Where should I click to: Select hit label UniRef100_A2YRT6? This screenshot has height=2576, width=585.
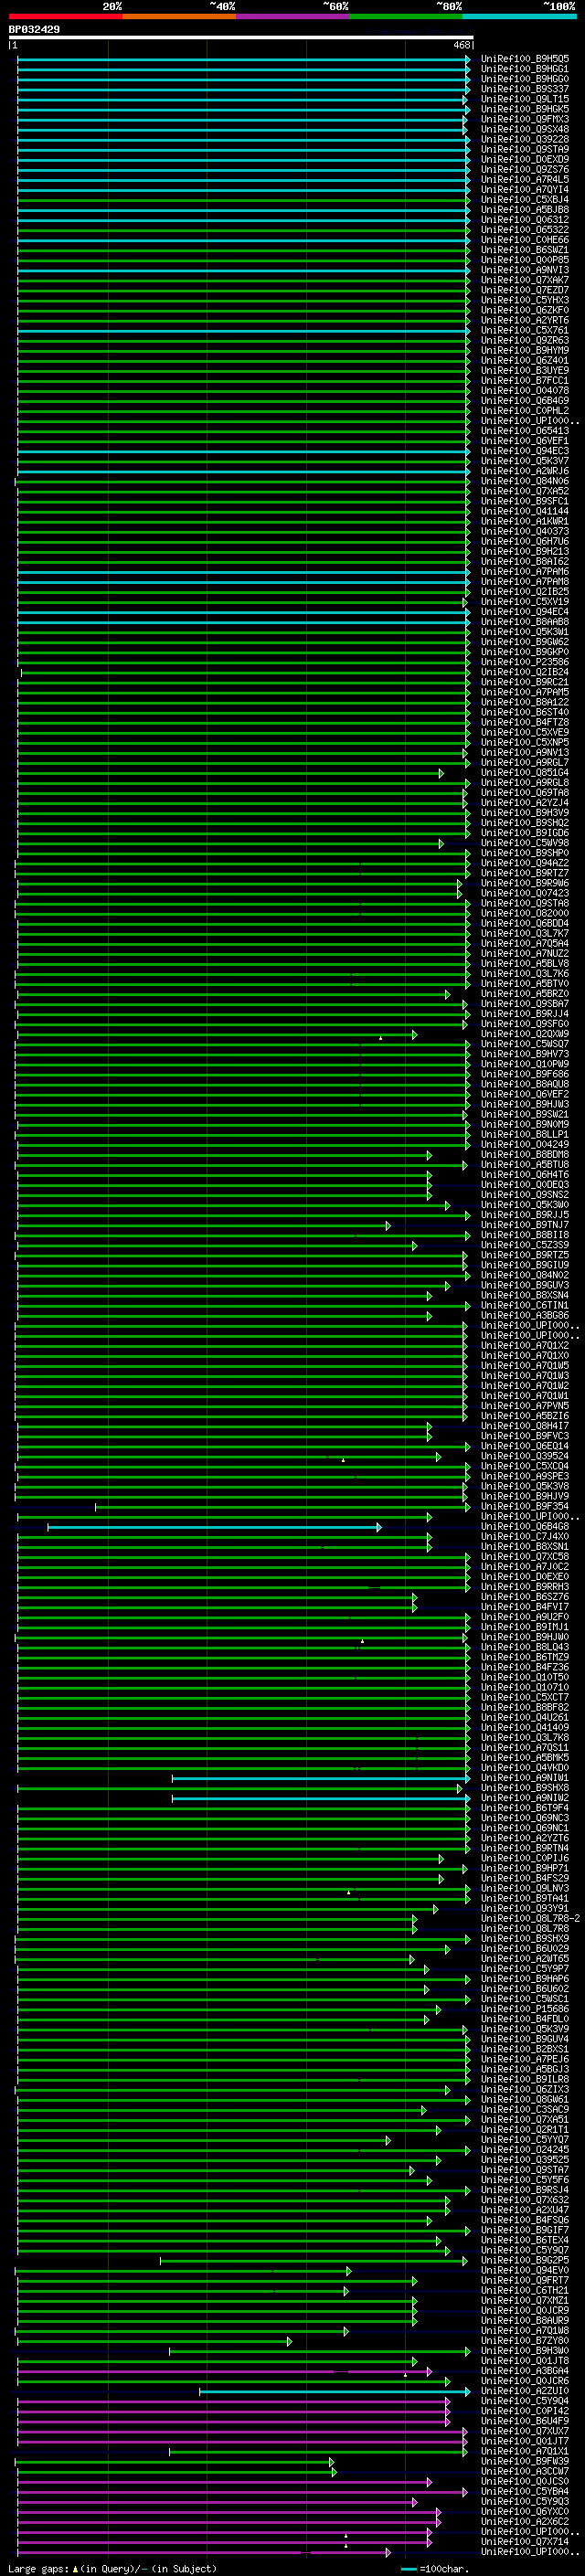point(525,320)
